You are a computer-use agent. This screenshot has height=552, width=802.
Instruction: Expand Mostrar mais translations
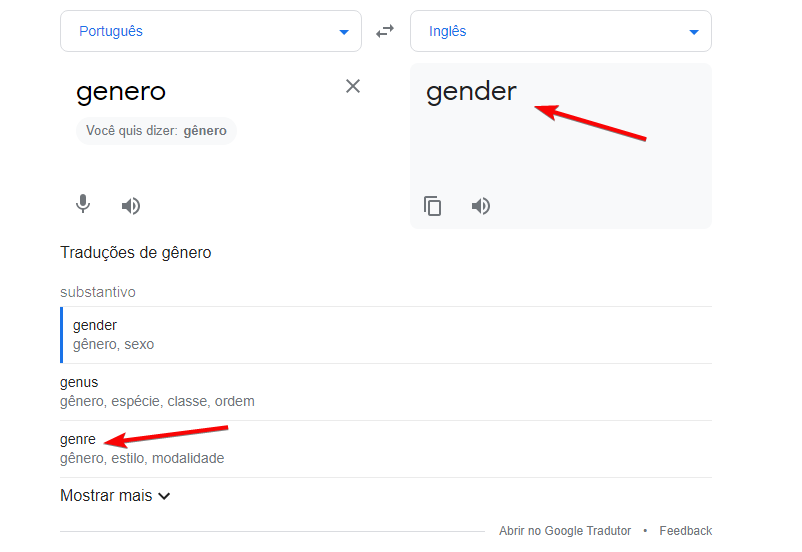(115, 495)
